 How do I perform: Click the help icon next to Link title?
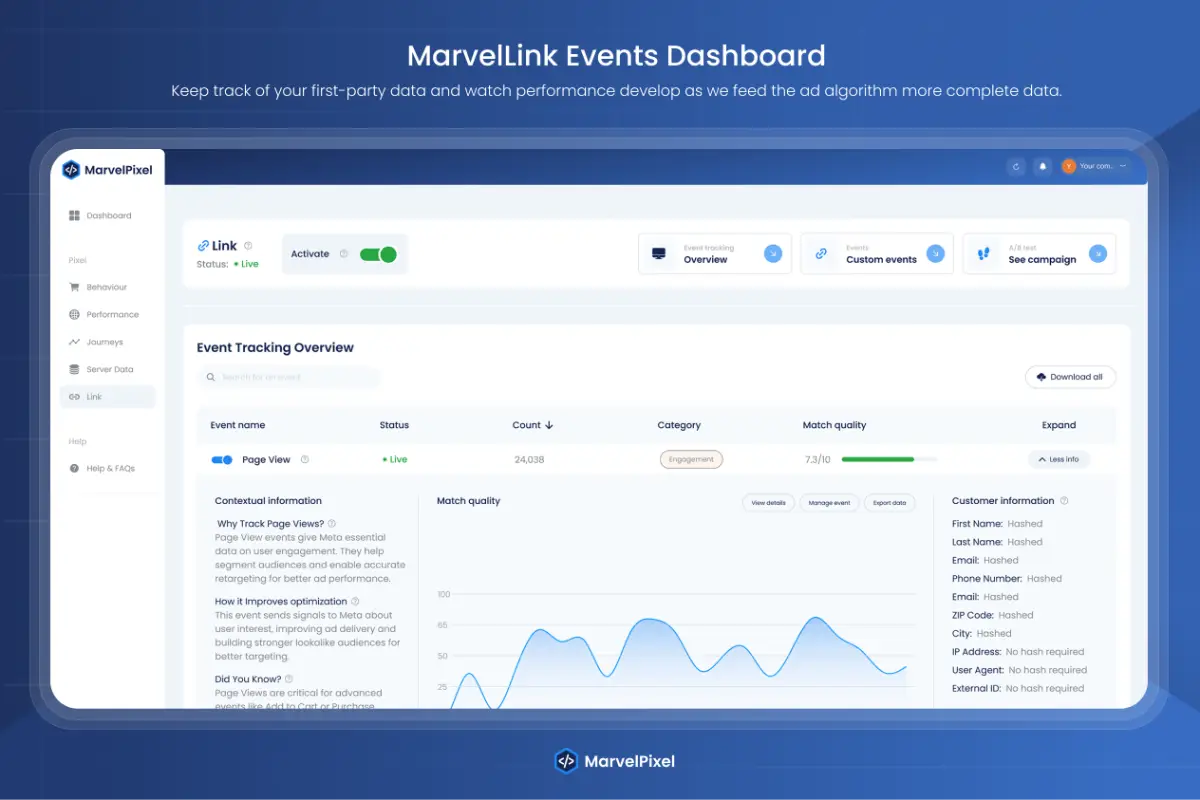click(248, 246)
